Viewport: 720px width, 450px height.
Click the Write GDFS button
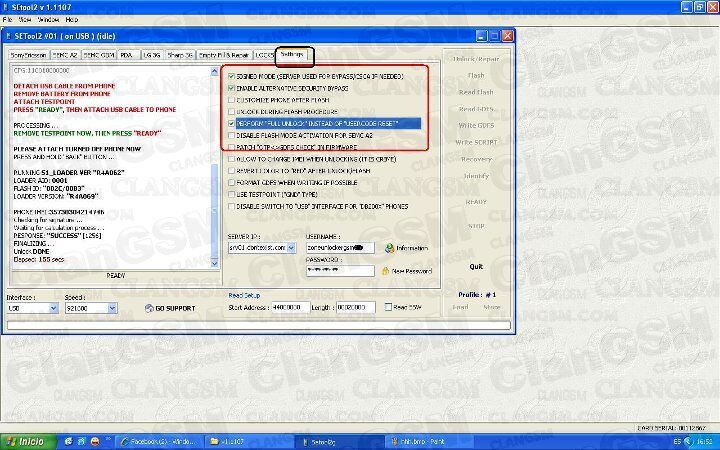click(476, 125)
